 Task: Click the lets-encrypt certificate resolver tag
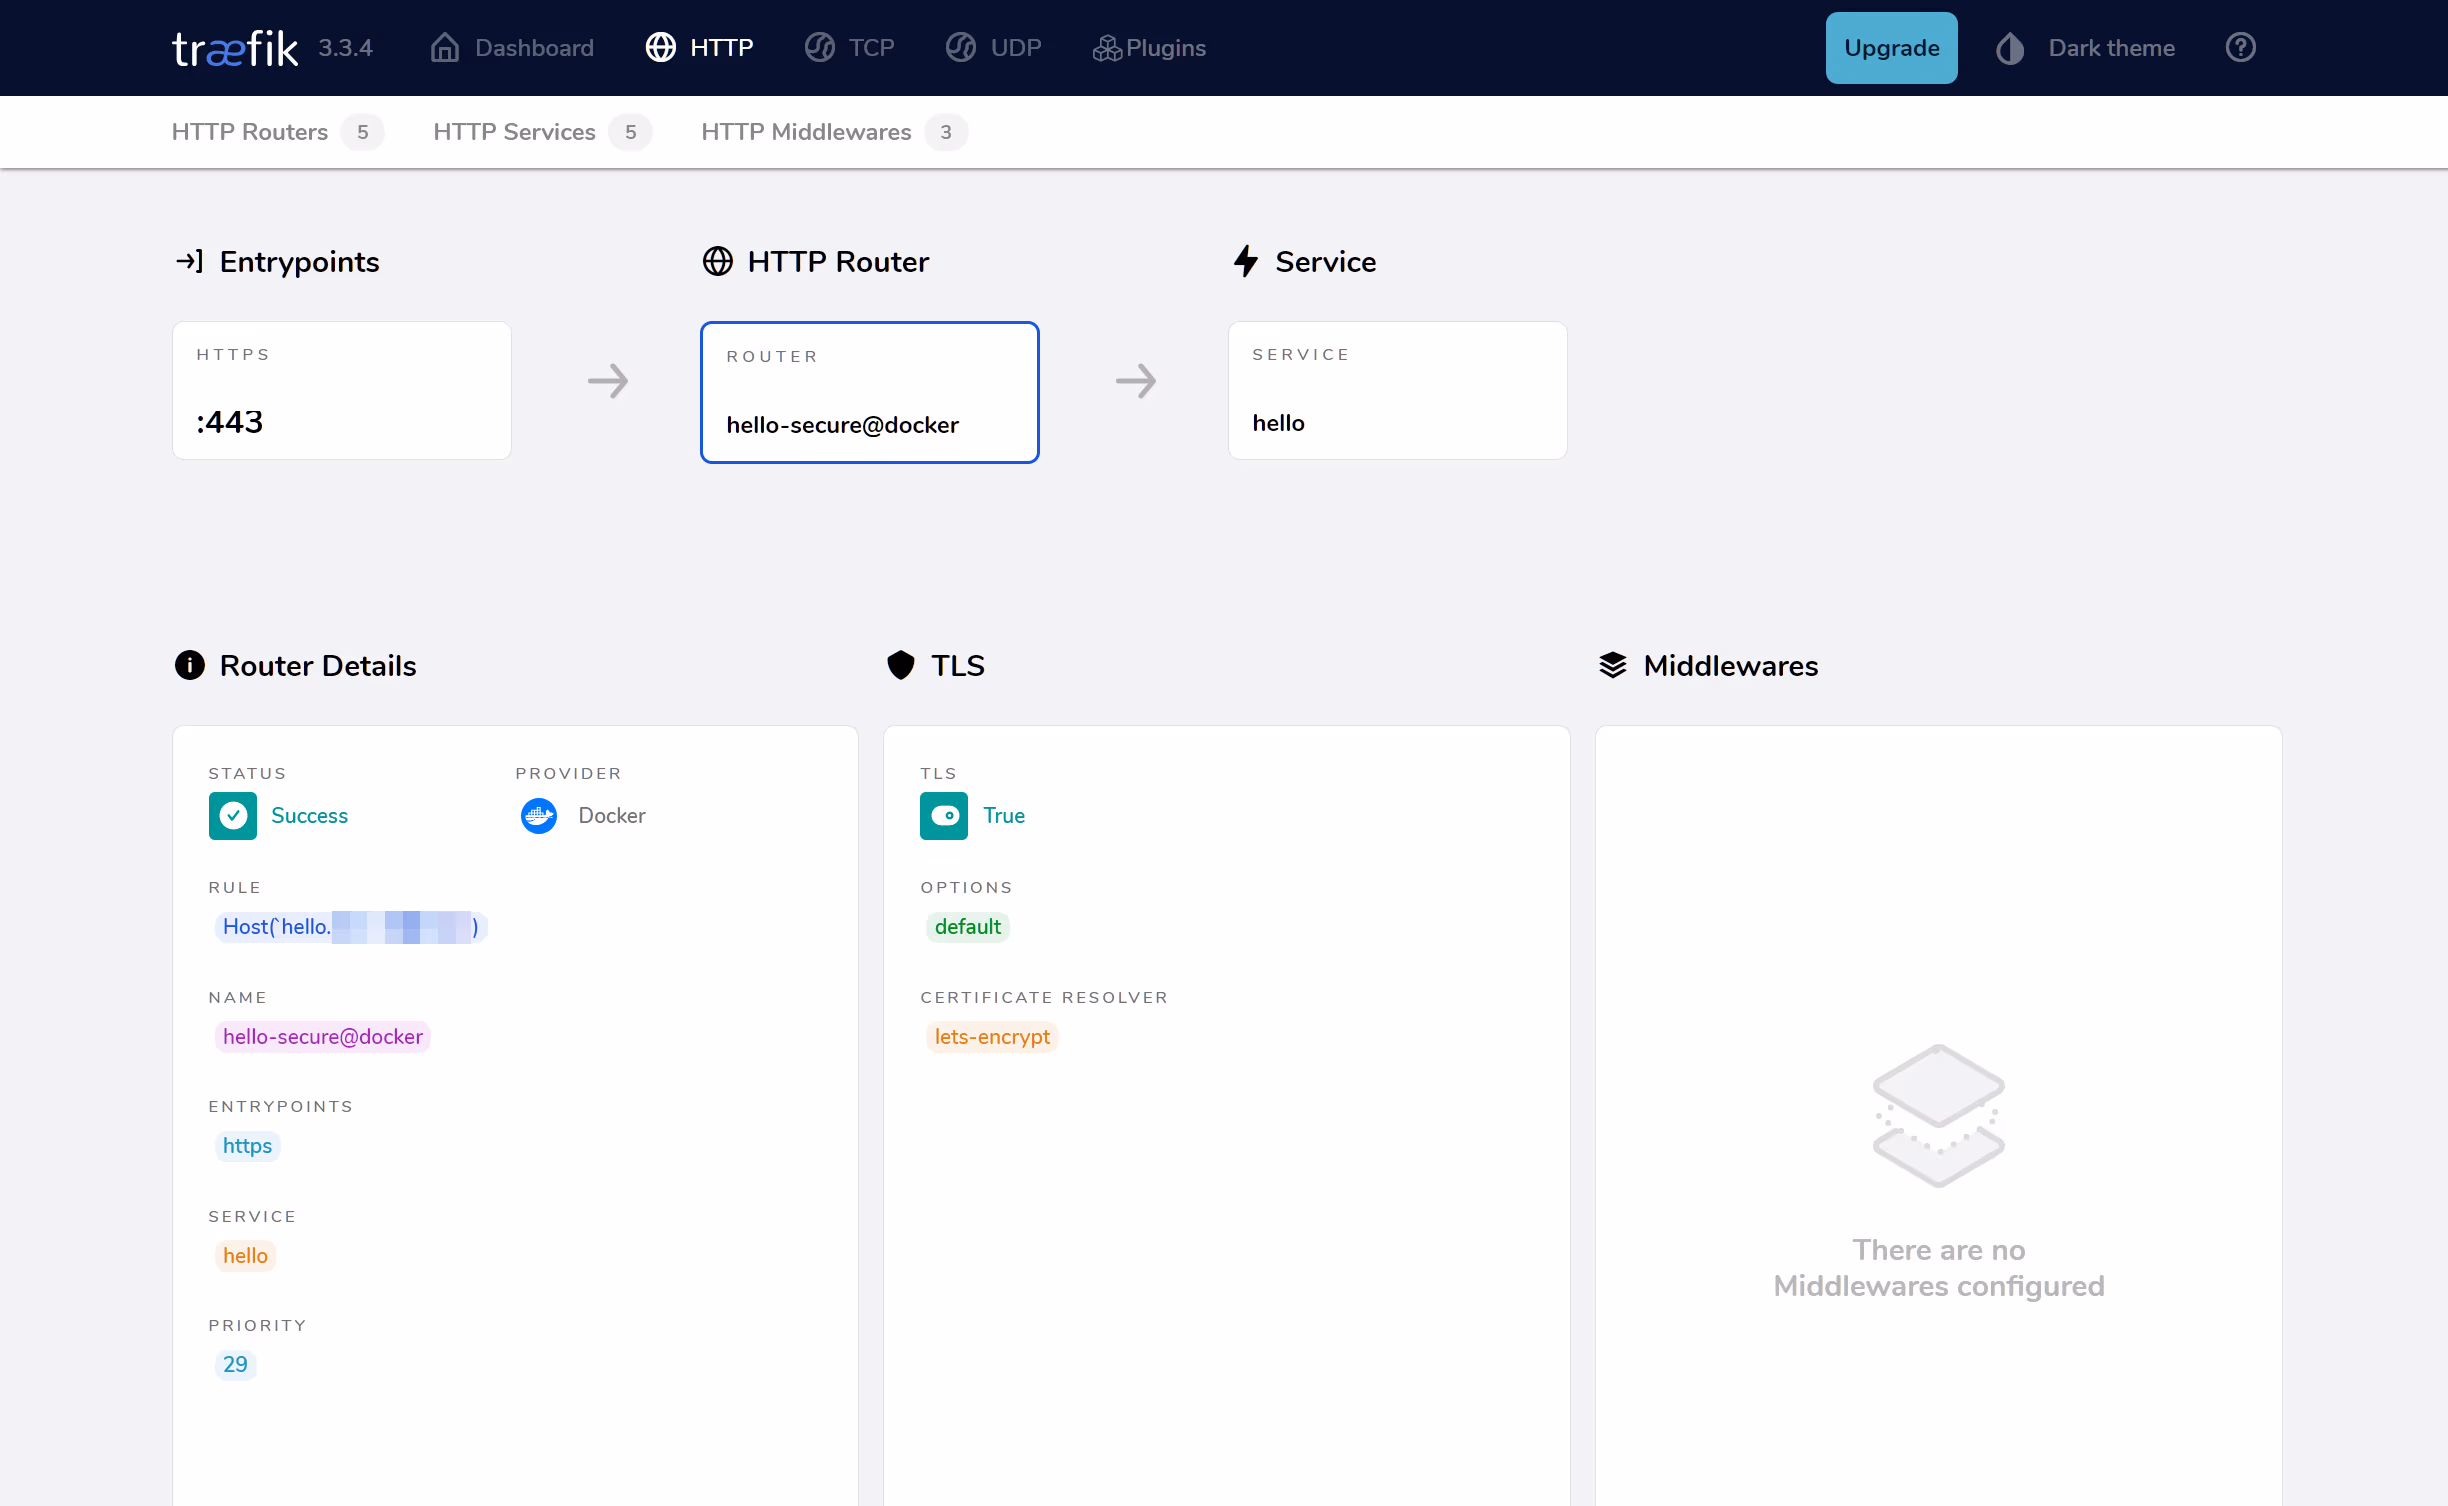[x=991, y=1037]
